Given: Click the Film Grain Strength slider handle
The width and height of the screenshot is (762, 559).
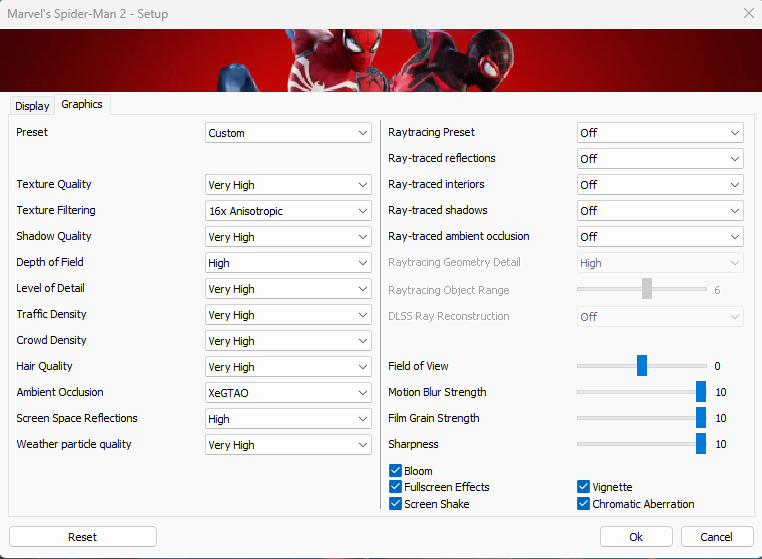Looking at the screenshot, I should click(x=701, y=418).
